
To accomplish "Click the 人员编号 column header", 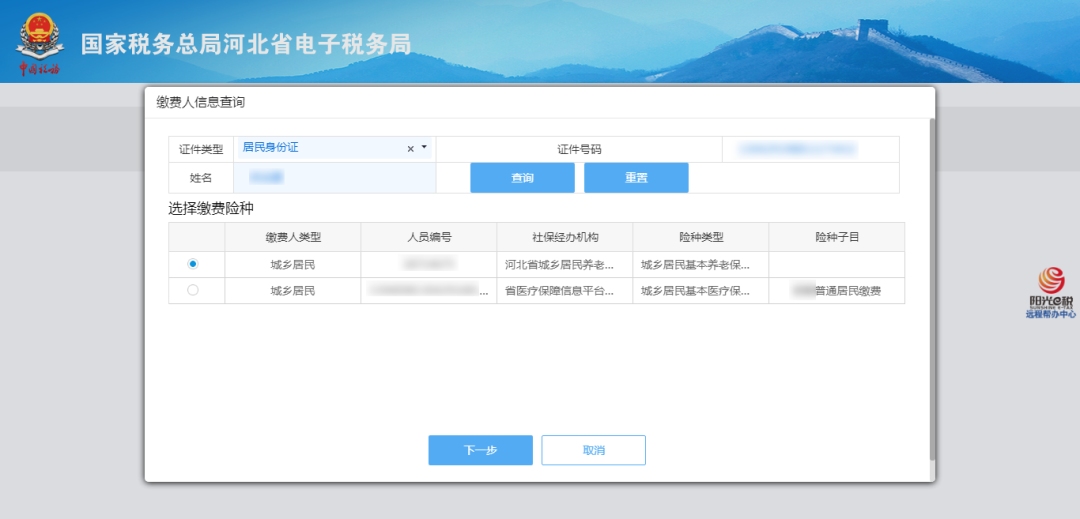I will pyautogui.click(x=428, y=237).
